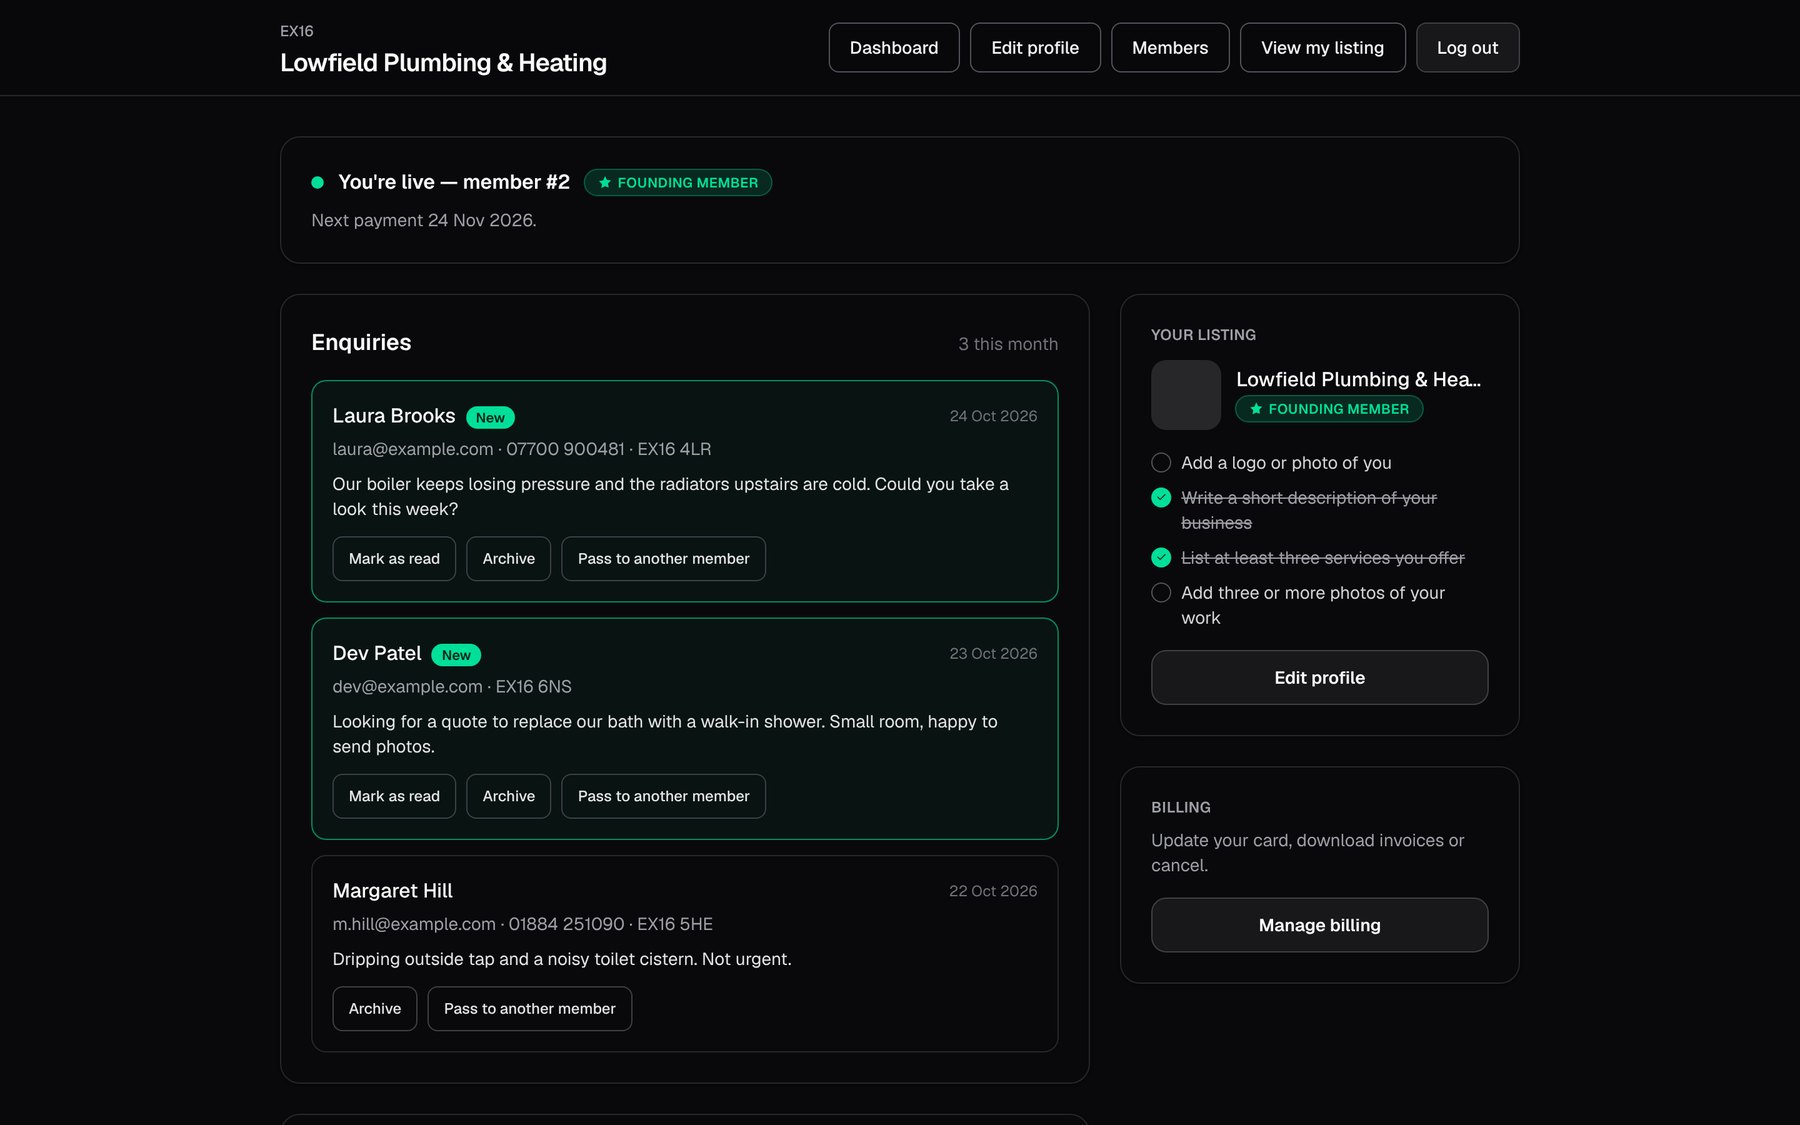Viewport: 1800px width, 1125px height.
Task: Log out of the account
Action: point(1467,48)
